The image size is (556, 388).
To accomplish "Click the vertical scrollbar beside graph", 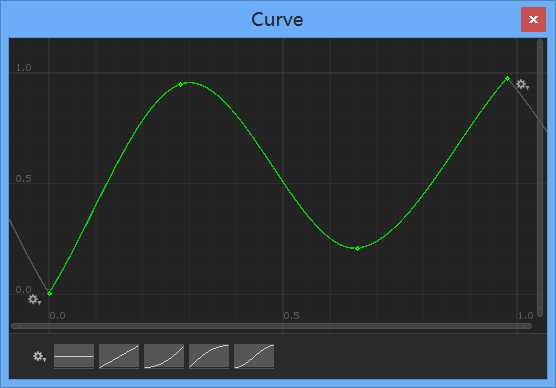I will 540,178.
